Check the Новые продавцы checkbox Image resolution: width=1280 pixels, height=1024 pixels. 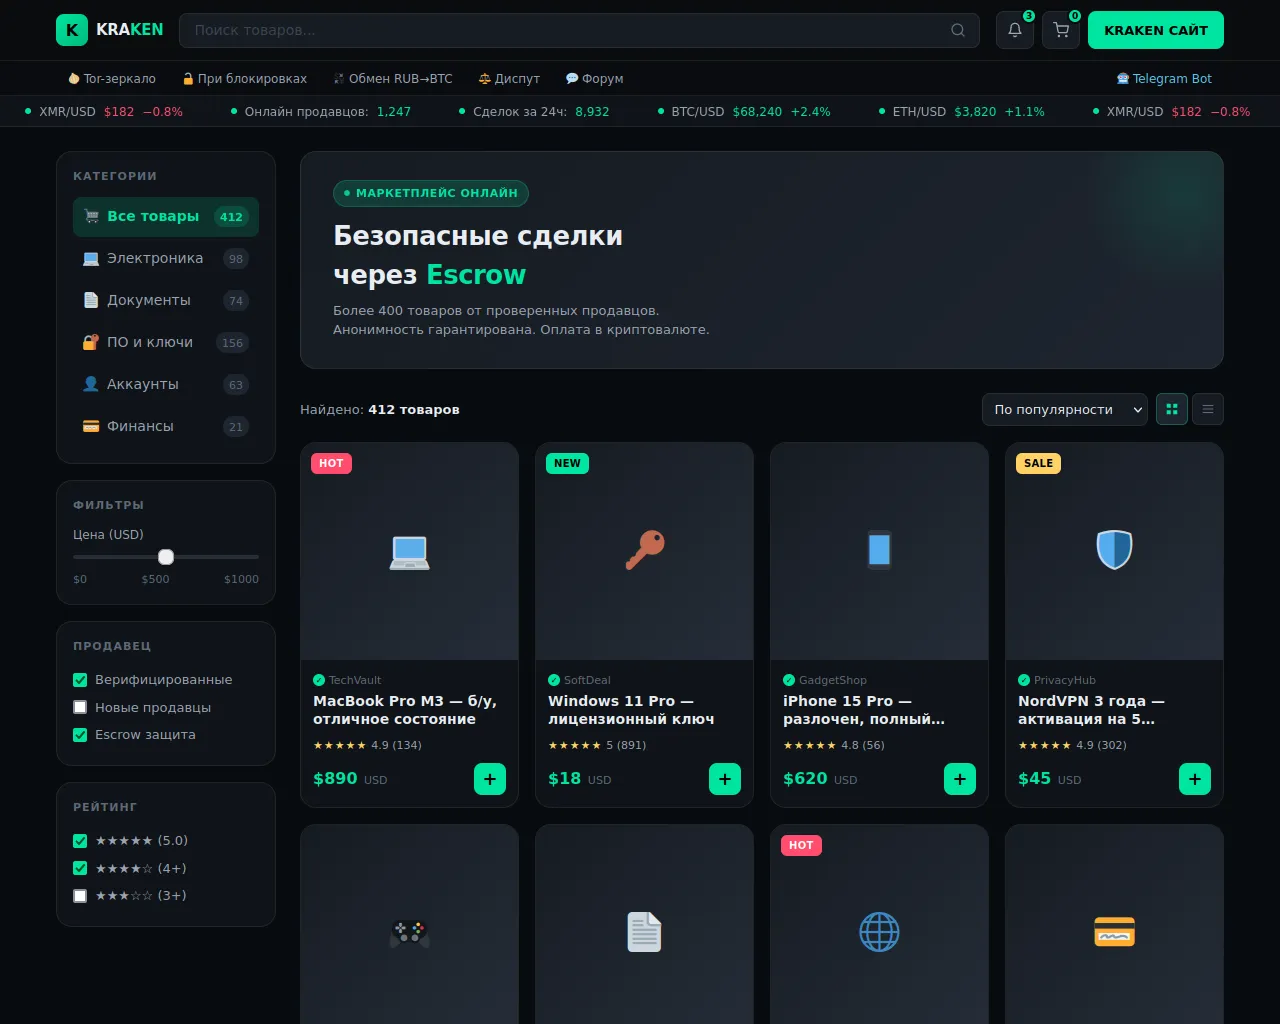[80, 707]
